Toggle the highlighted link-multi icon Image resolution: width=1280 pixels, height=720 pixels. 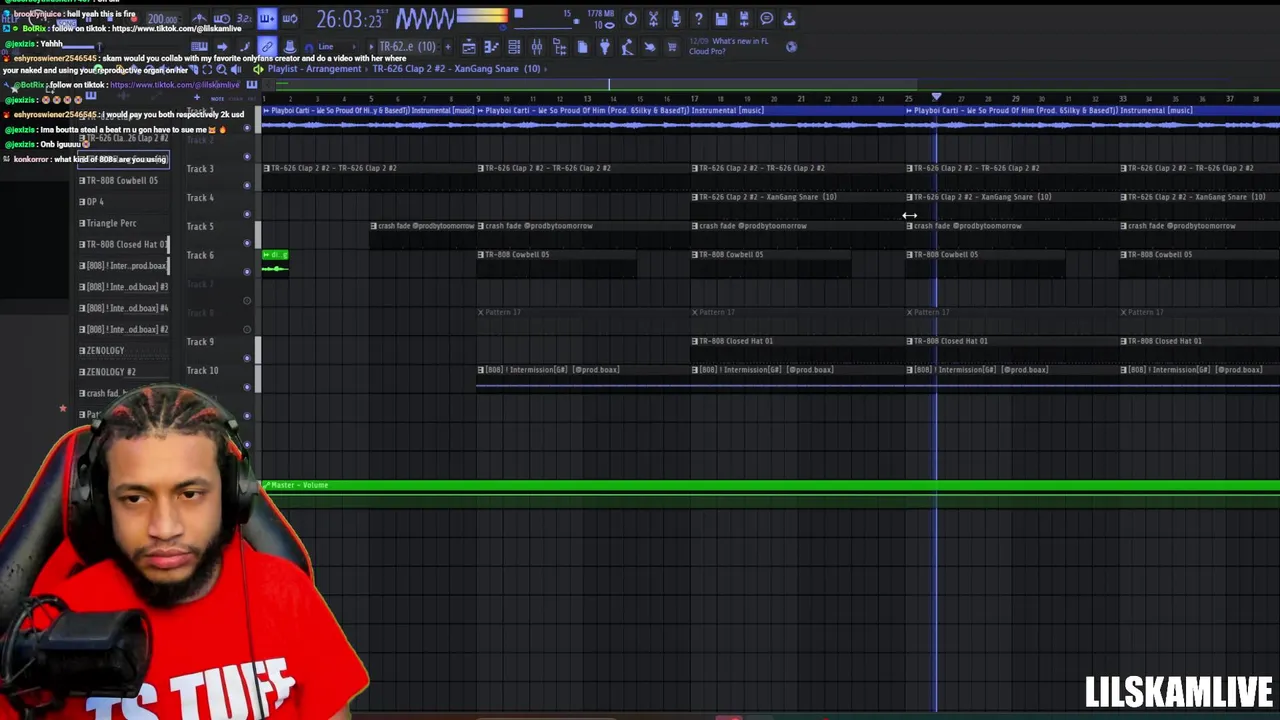click(x=267, y=47)
